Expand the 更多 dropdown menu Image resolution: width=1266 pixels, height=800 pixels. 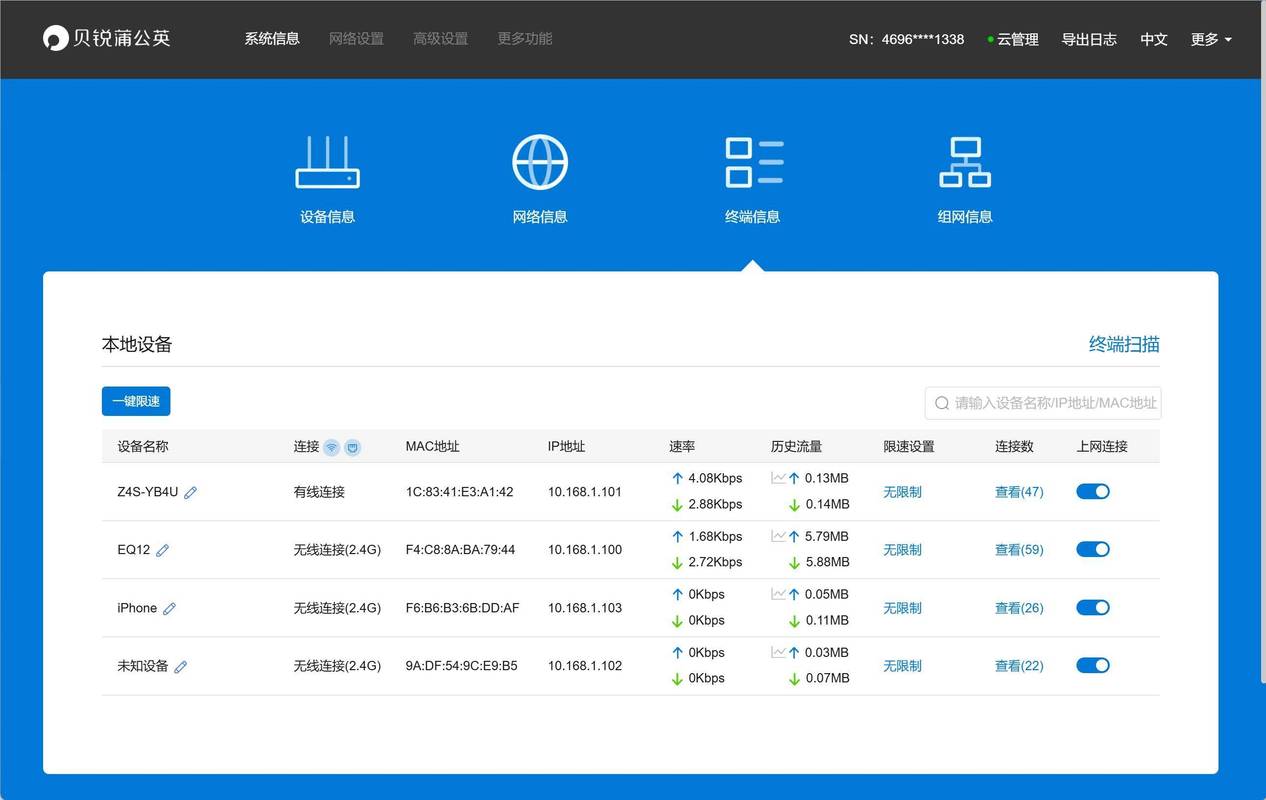[1211, 39]
